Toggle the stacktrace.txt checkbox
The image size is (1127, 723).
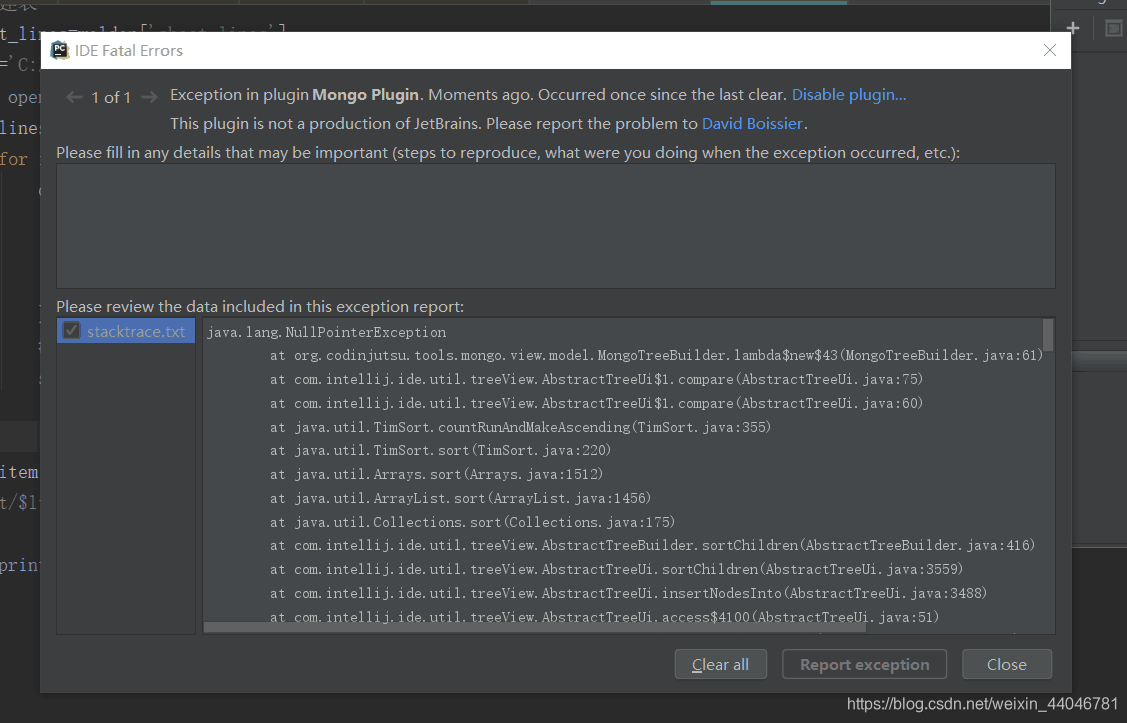(71, 331)
